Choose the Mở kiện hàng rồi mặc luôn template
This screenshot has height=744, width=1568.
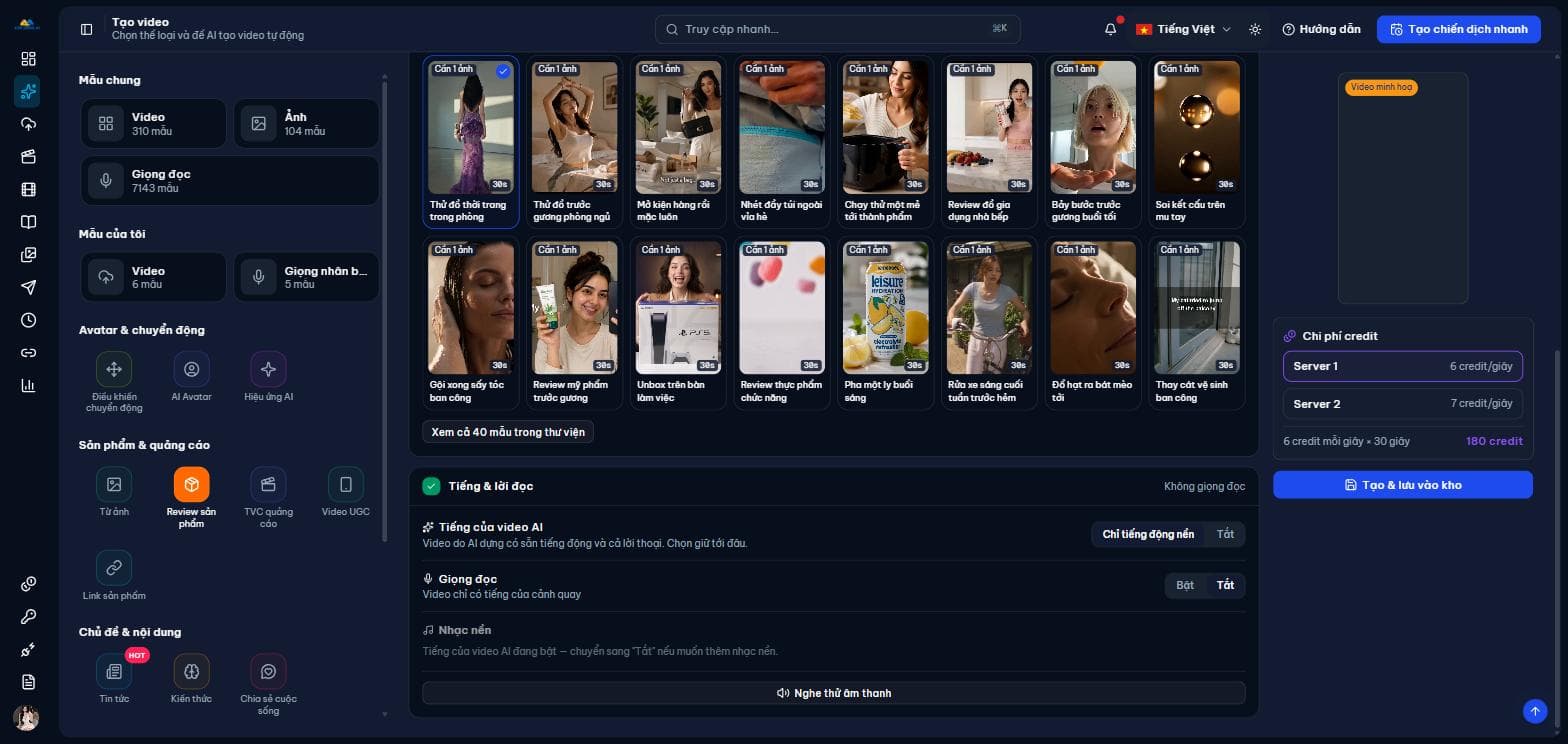(x=678, y=142)
